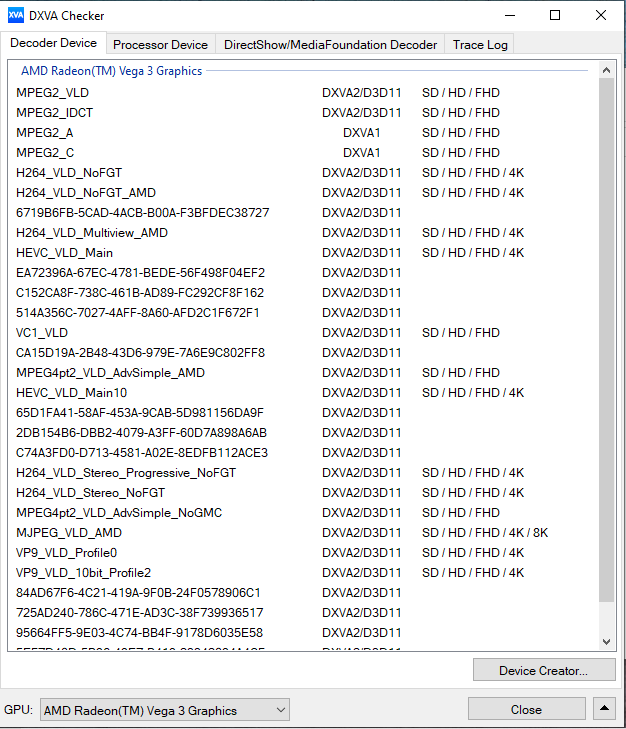The image size is (626, 729).
Task: Click the vertical scrollbar thumb
Action: (x=606, y=340)
